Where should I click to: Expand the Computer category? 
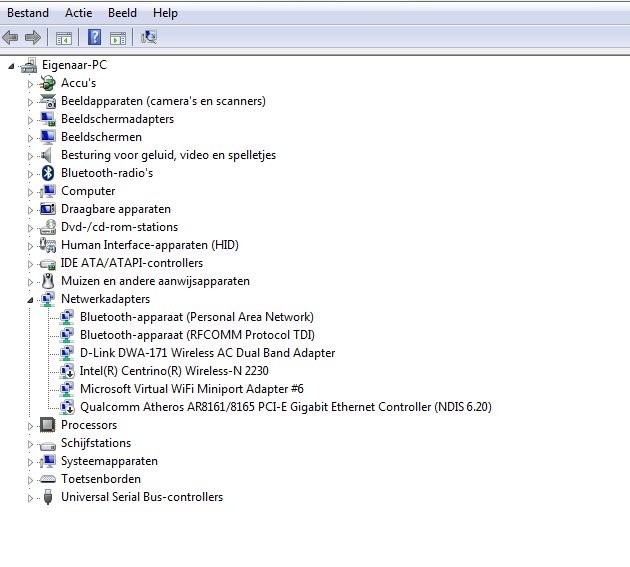(x=30, y=192)
